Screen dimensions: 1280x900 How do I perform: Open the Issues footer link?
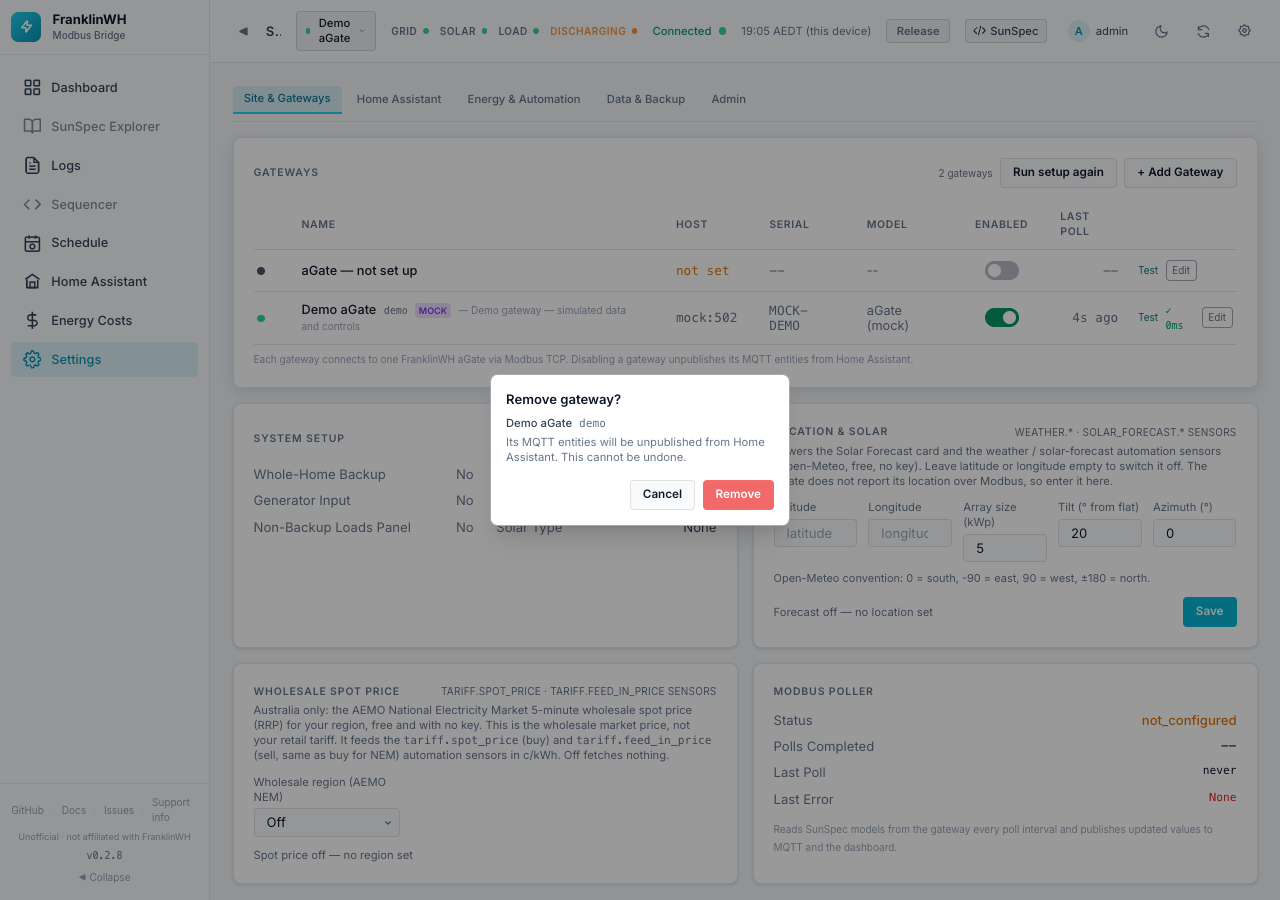(x=119, y=810)
